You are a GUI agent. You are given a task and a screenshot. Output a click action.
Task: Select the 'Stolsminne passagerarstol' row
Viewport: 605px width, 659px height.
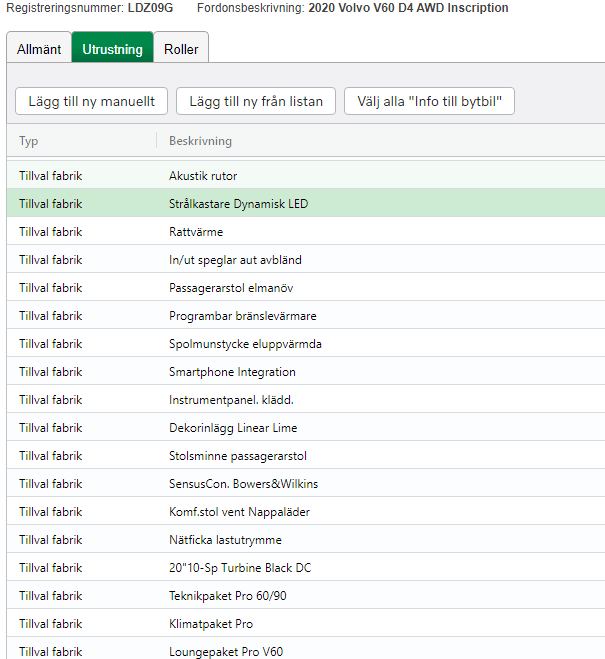(x=306, y=456)
